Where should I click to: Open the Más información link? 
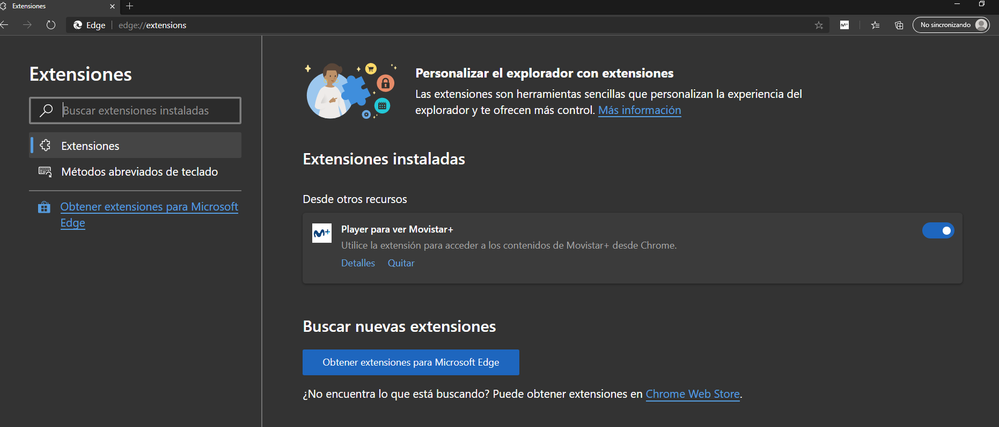click(x=639, y=110)
